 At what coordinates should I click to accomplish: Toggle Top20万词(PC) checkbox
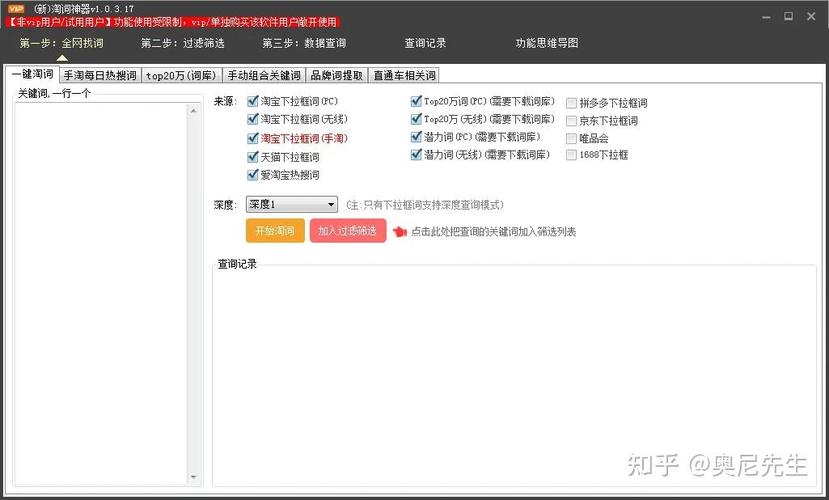coord(417,101)
